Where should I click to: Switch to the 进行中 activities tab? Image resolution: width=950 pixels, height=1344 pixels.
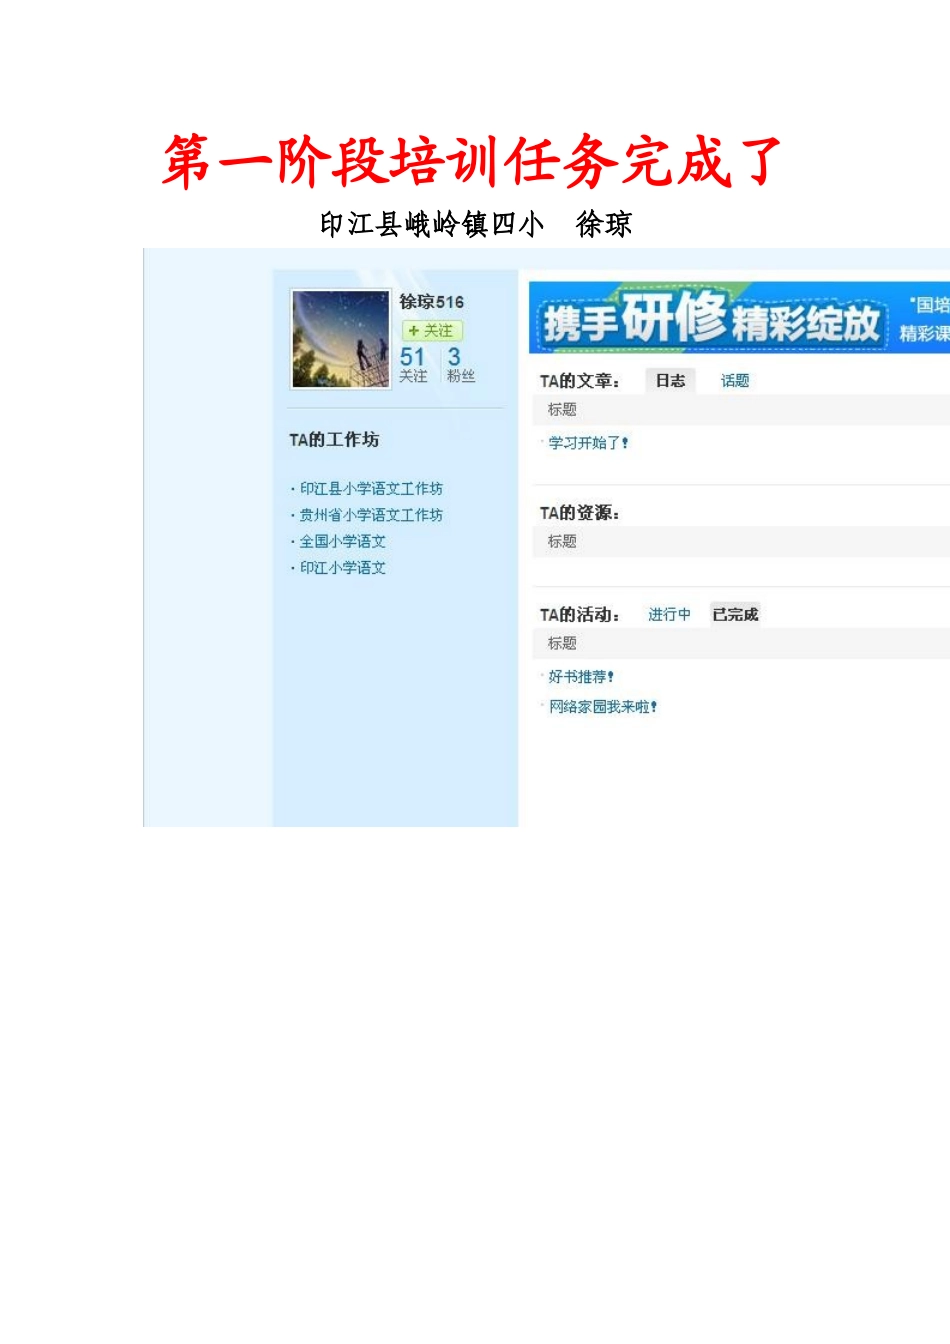(x=669, y=614)
